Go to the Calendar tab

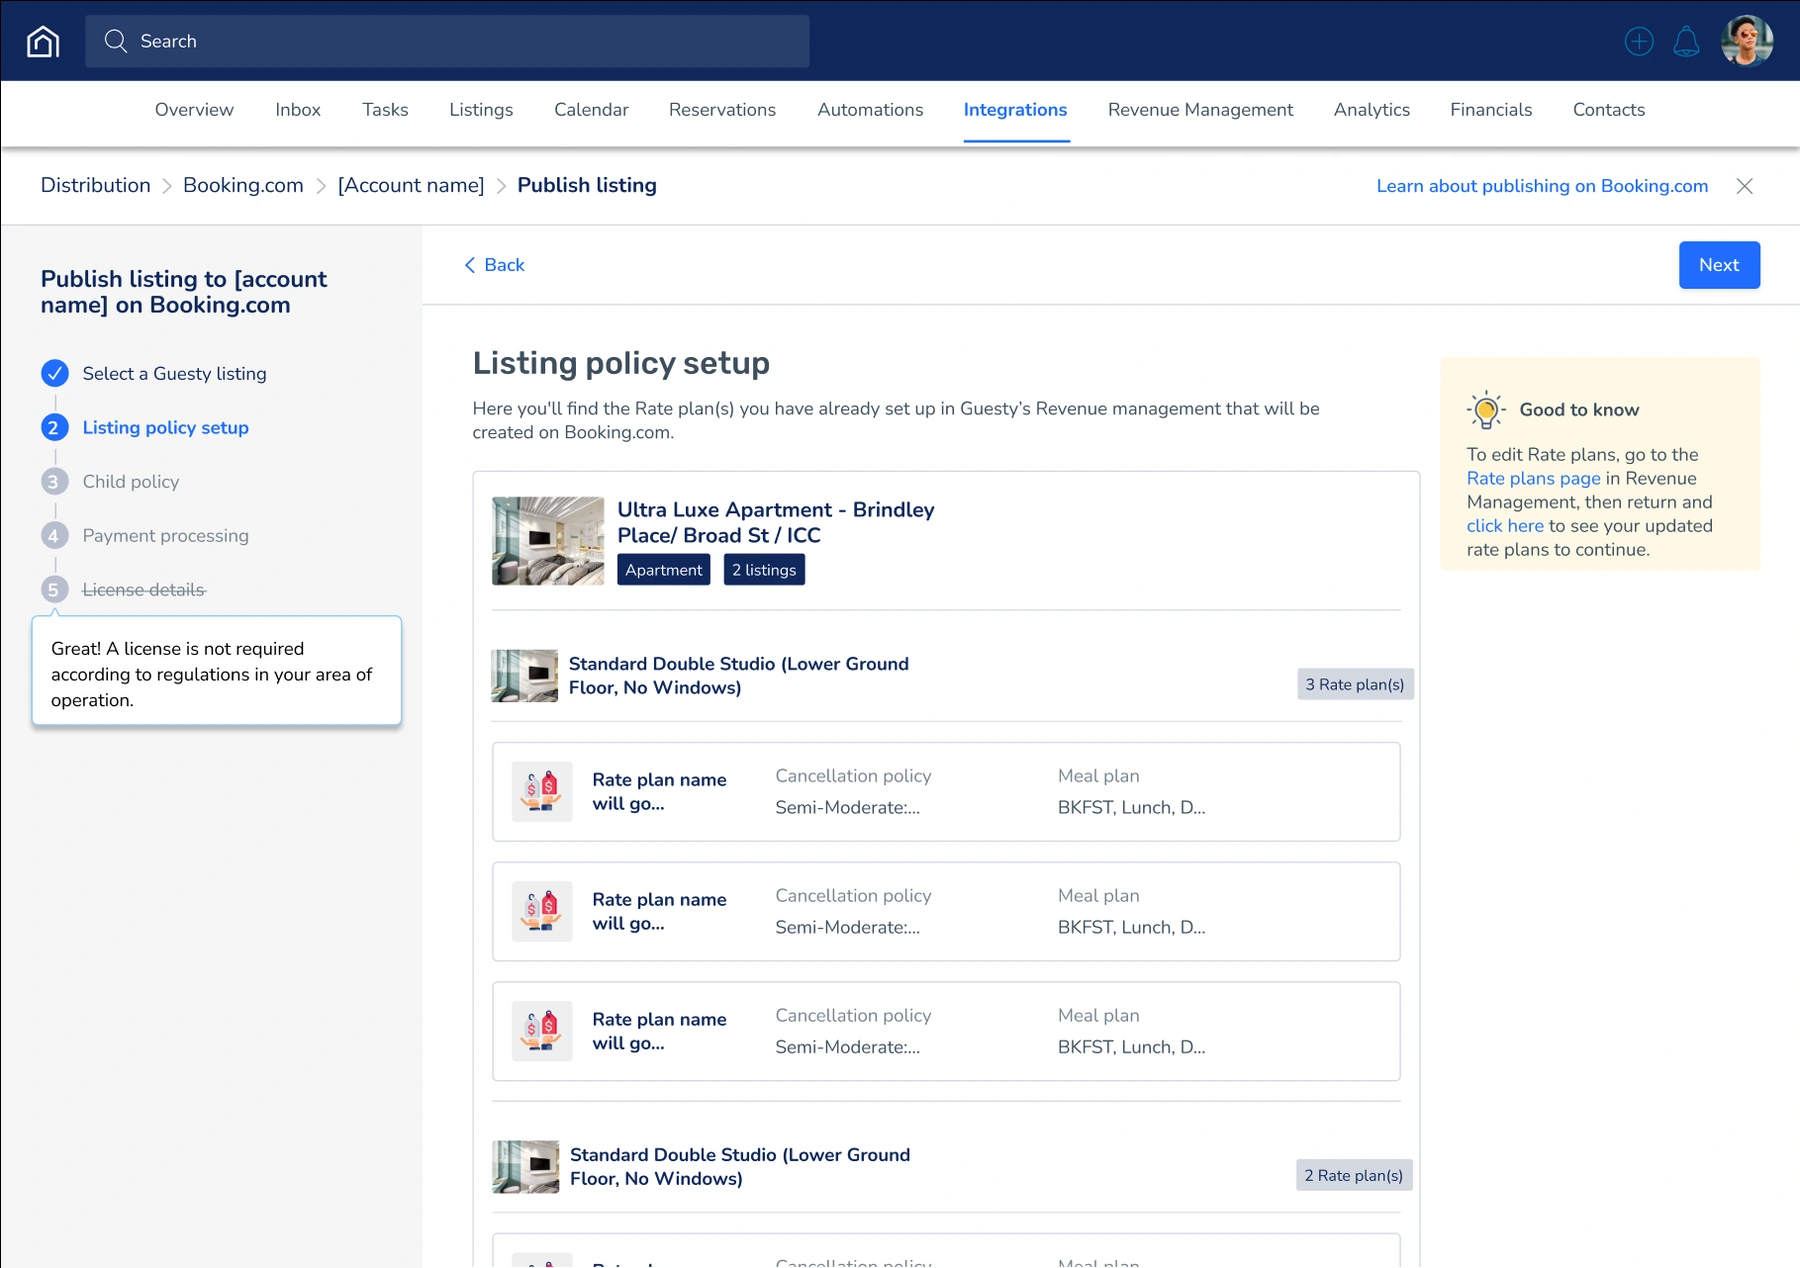pyautogui.click(x=591, y=110)
